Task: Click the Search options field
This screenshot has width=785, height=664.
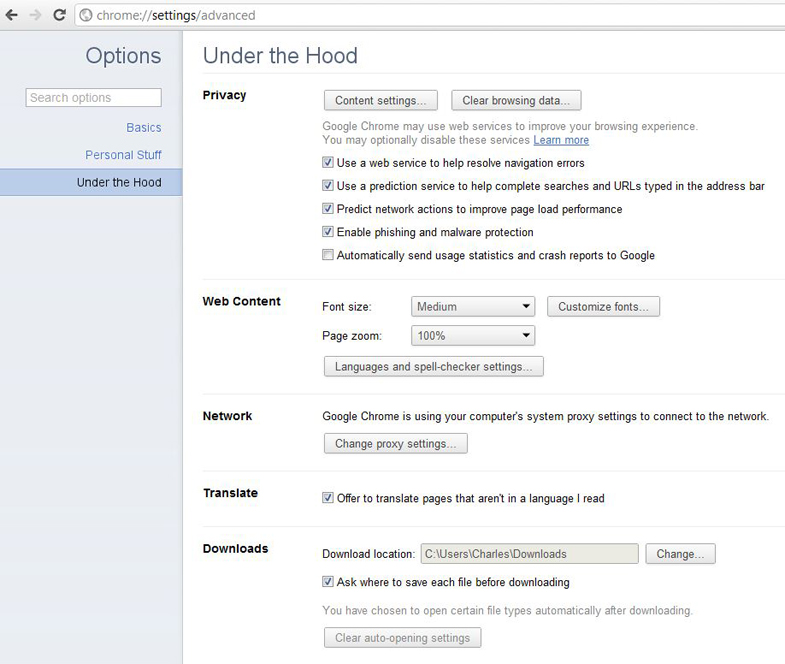Action: (x=94, y=98)
